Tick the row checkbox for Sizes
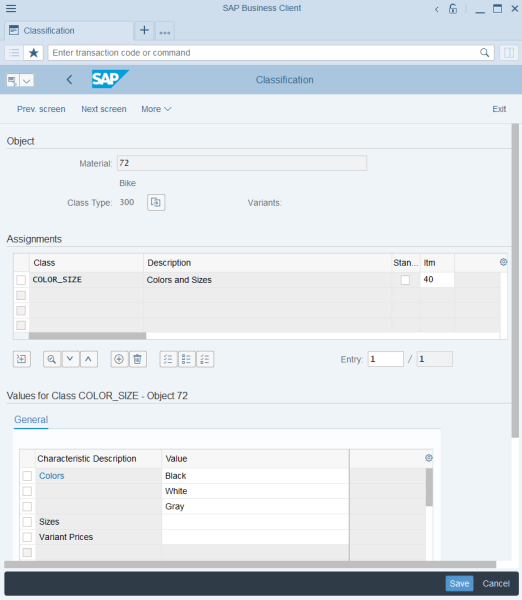This screenshot has height=600, width=522. point(27,522)
